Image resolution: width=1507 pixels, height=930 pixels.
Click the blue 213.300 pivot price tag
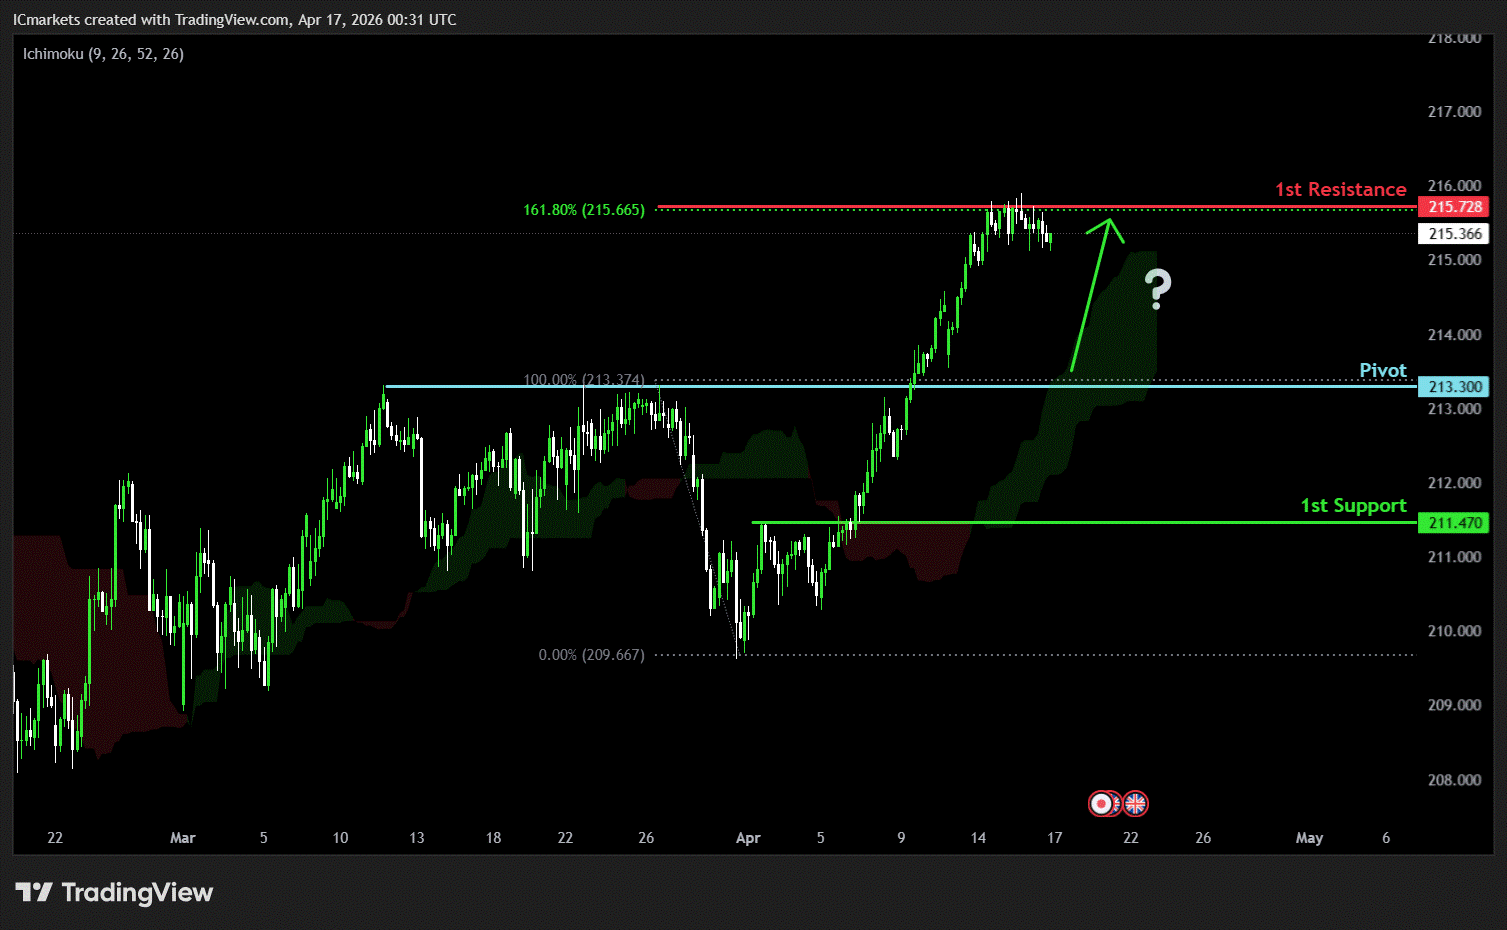pos(1454,387)
